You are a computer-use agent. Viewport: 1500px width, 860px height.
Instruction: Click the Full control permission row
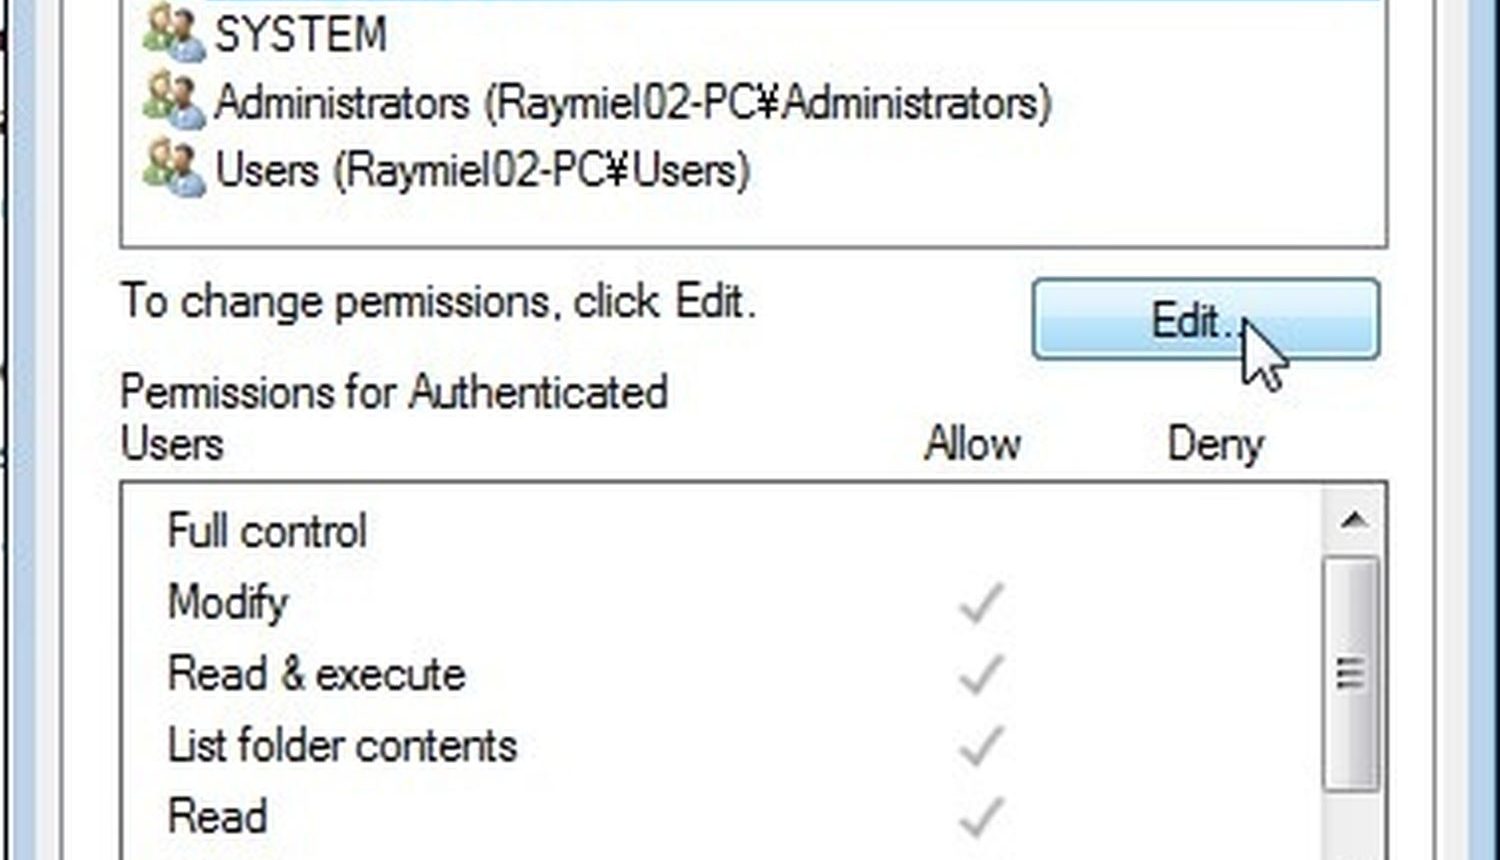tap(722, 531)
